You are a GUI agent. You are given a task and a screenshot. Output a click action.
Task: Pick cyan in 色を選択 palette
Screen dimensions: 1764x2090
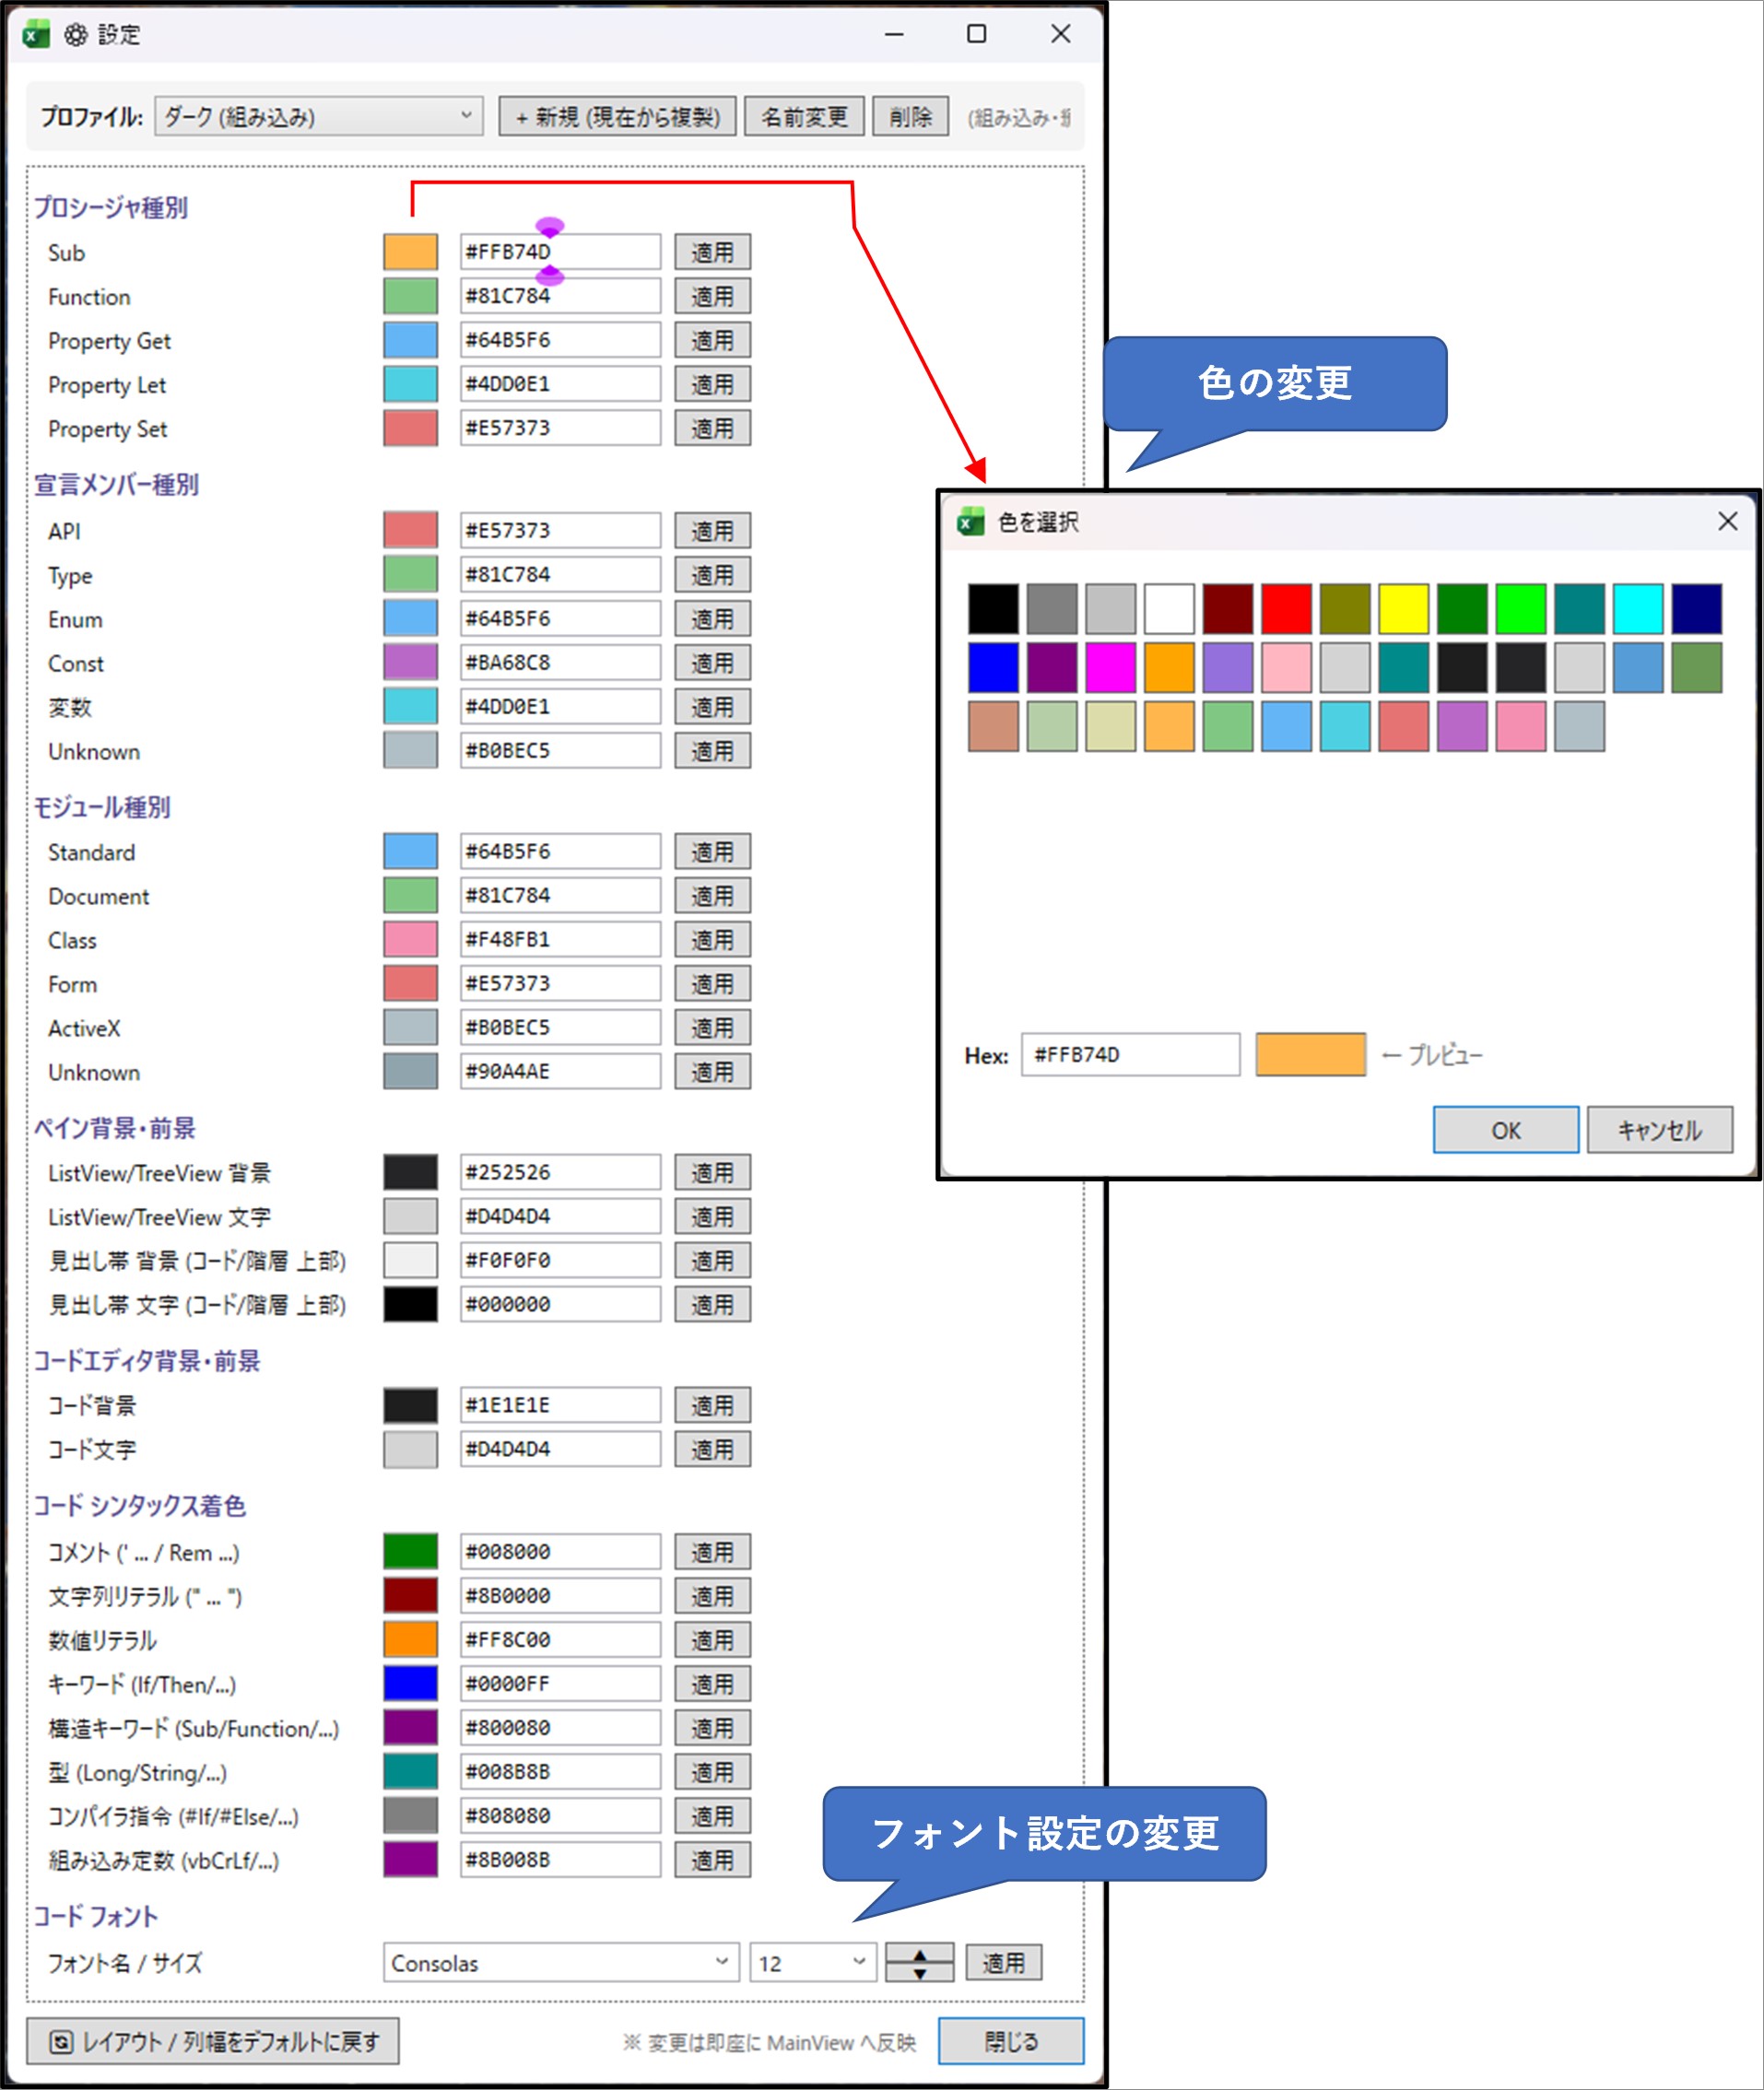[x=1638, y=609]
